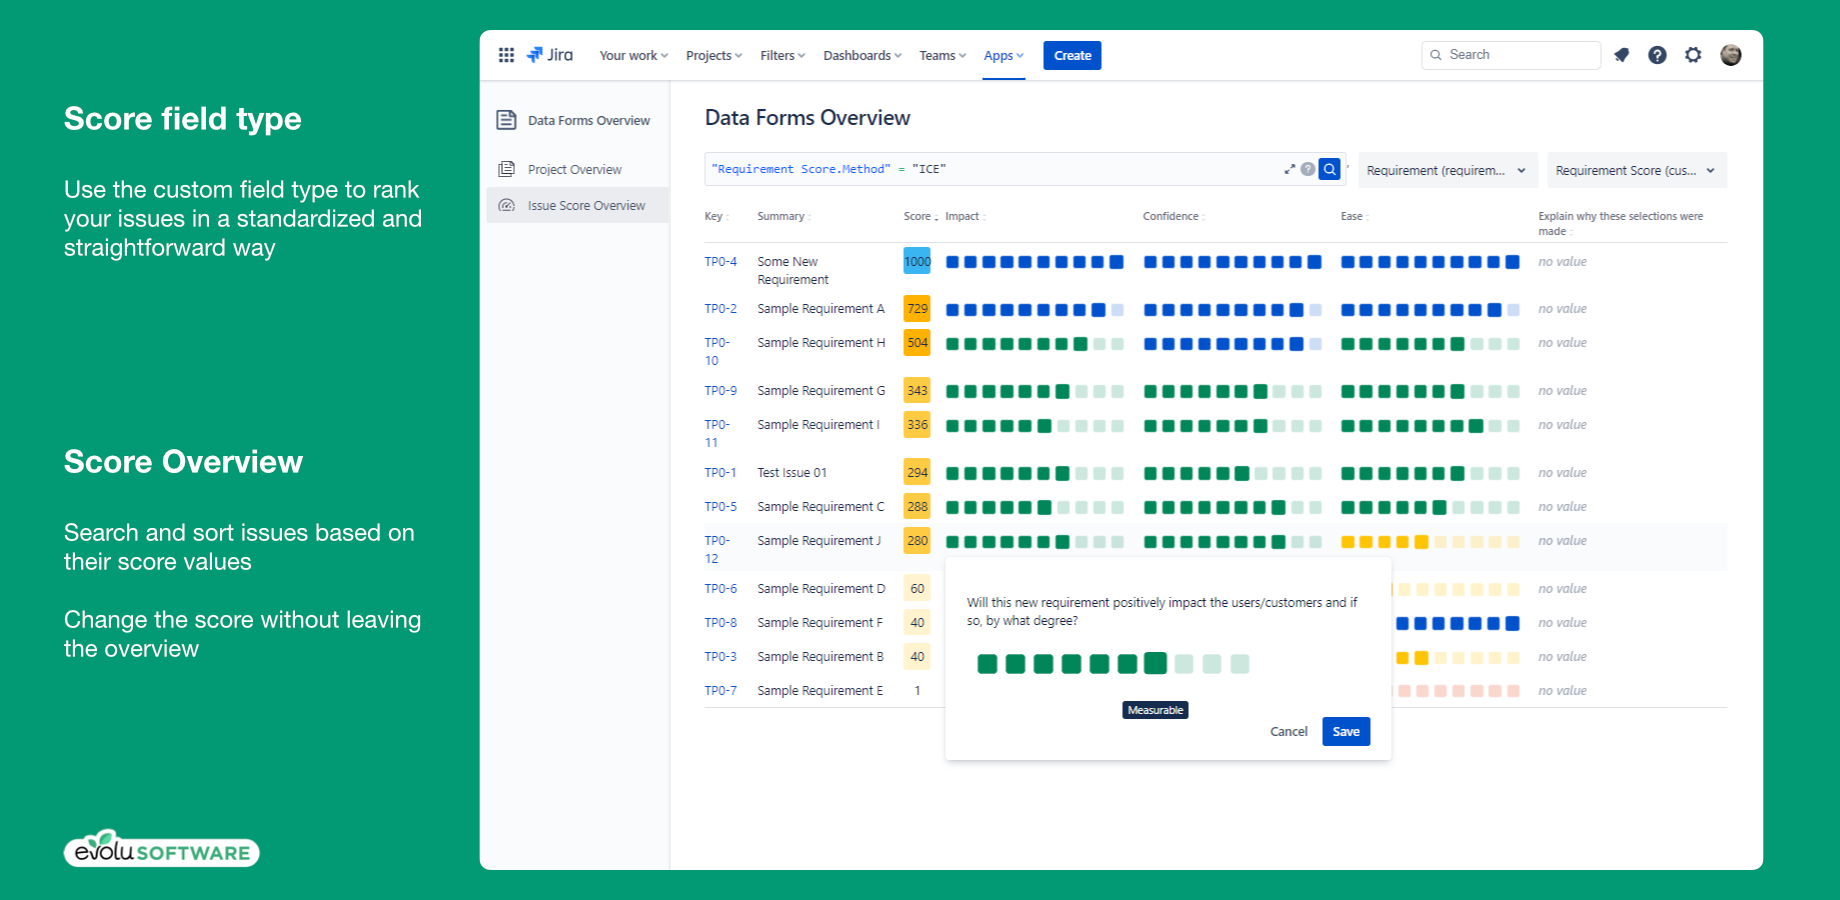This screenshot has height=900, width=1840.
Task: Open the Teams dropdown menu
Action: (x=942, y=55)
